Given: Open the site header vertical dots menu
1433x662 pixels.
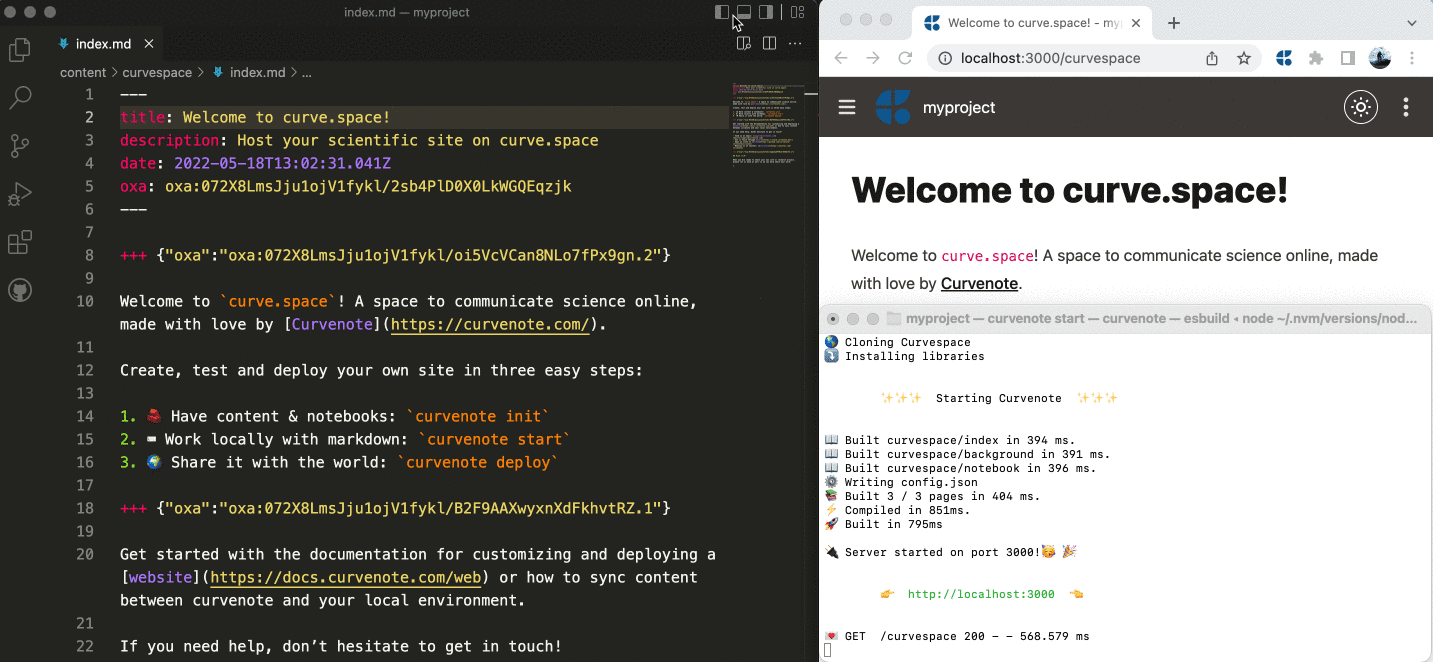Looking at the screenshot, I should (1406, 107).
